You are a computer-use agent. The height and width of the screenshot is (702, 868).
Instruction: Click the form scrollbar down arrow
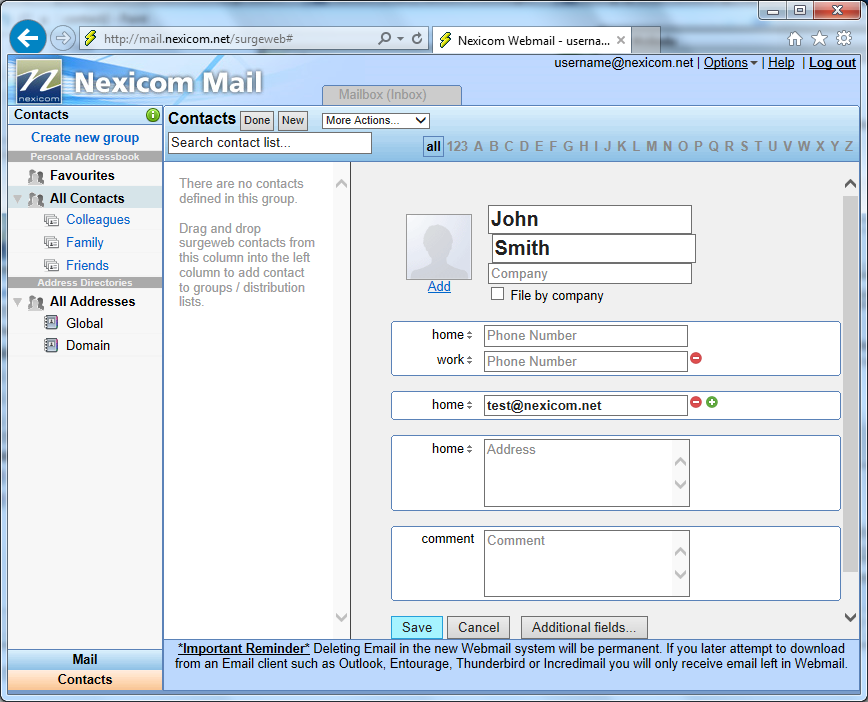pyautogui.click(x=850, y=617)
